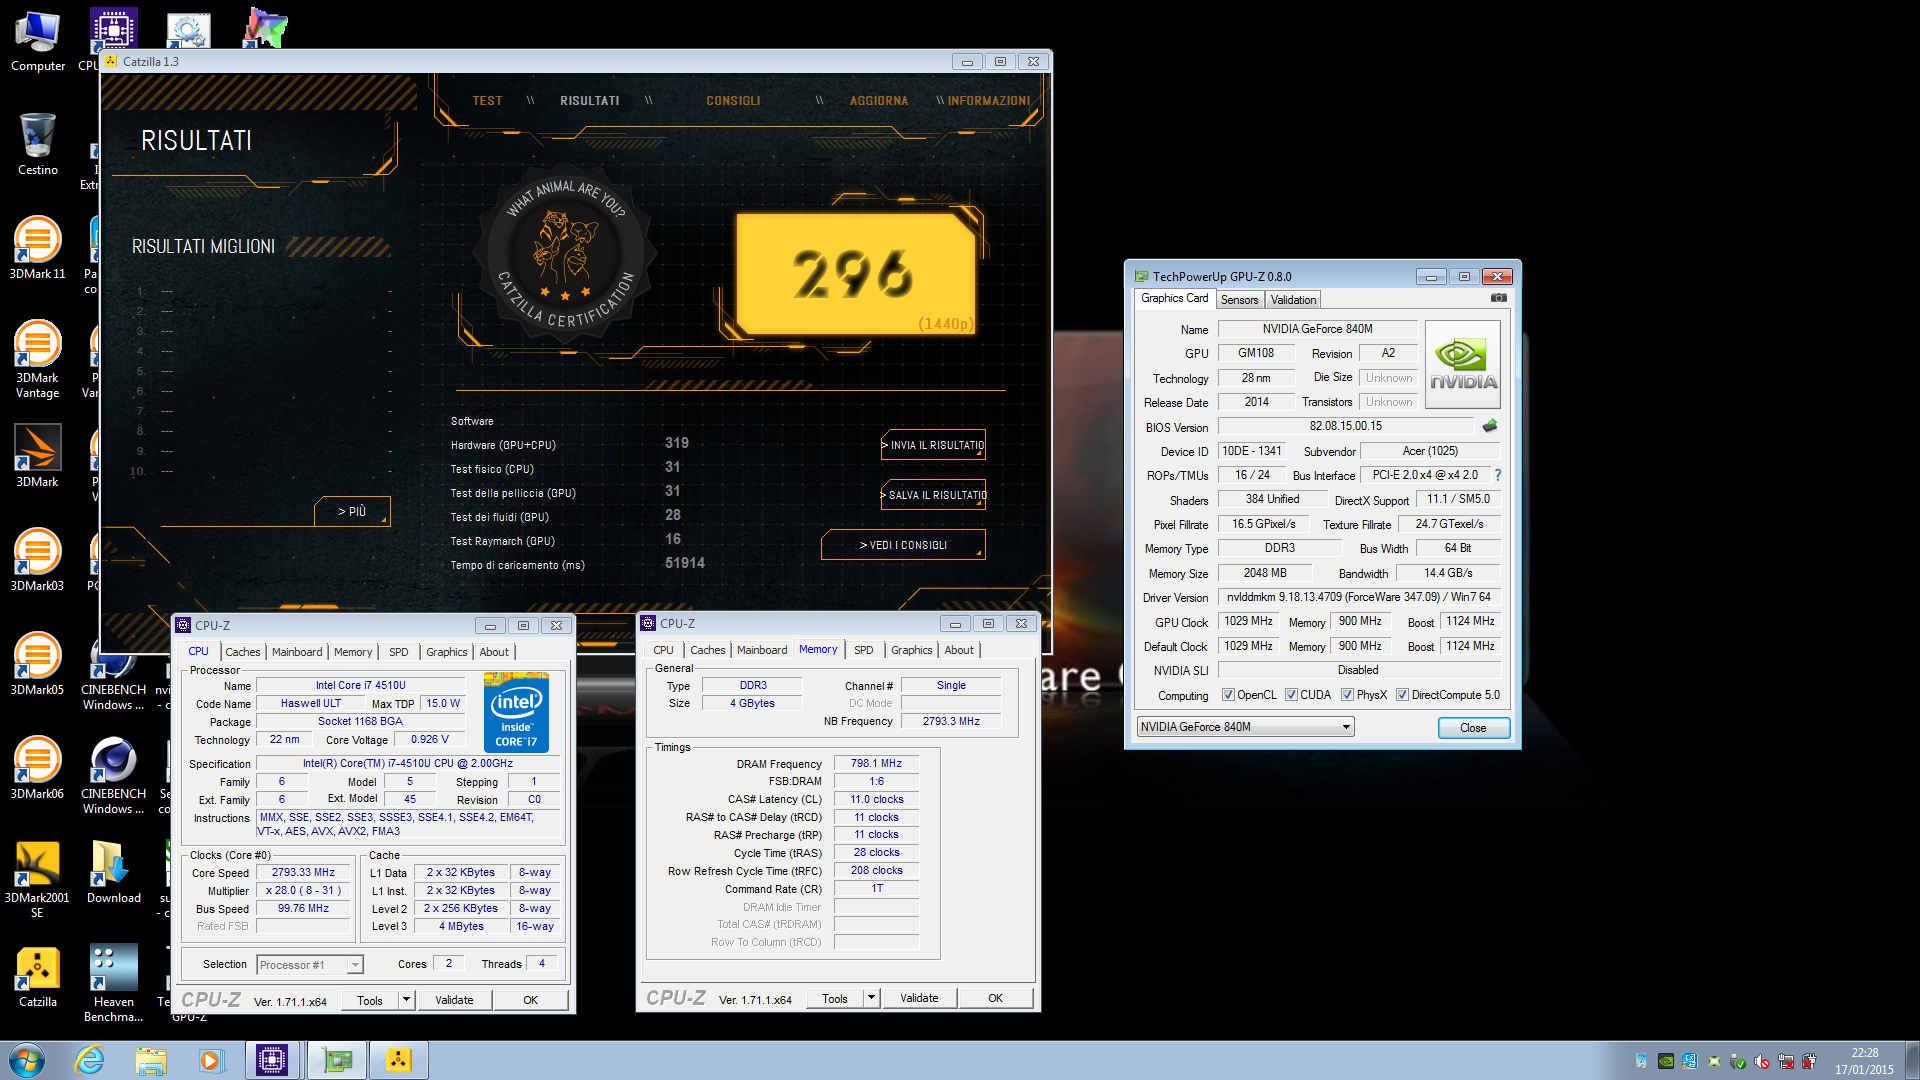Launch the 3DMark 11 desktop shortcut
1920x1080 pixels.
point(38,248)
